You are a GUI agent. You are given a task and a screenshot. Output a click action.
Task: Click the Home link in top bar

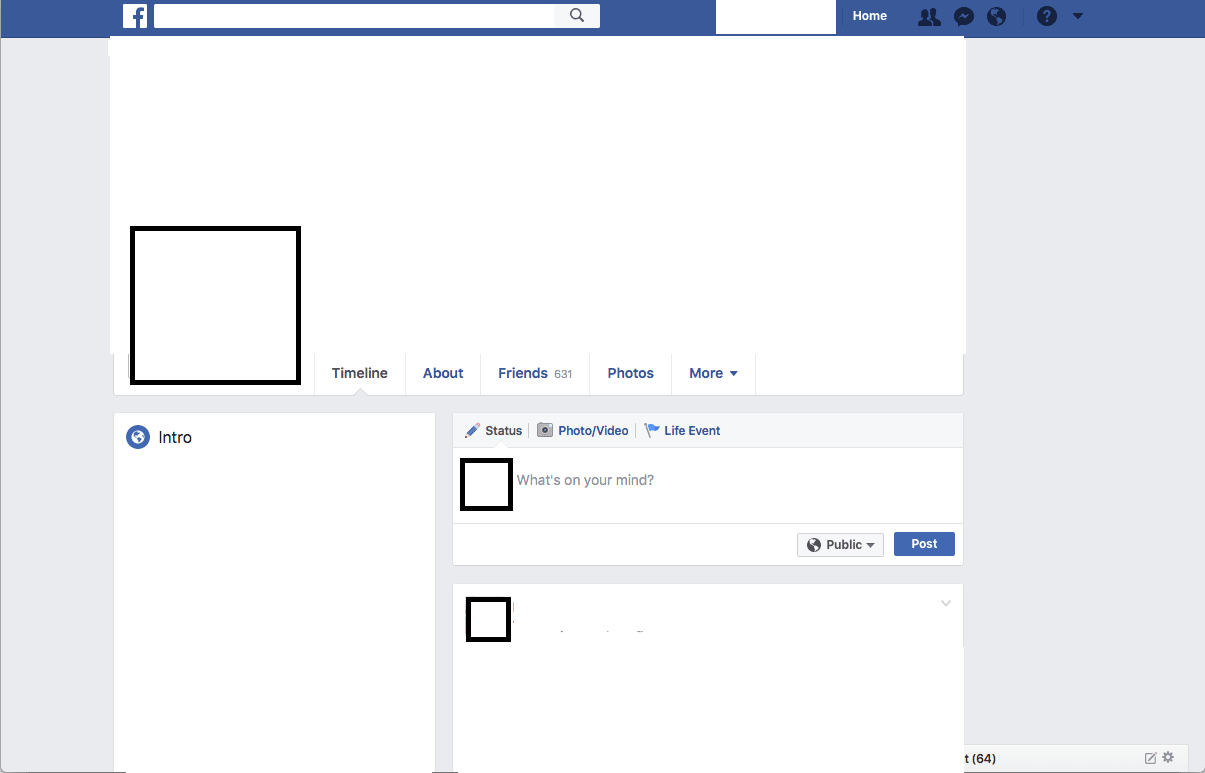pos(869,16)
